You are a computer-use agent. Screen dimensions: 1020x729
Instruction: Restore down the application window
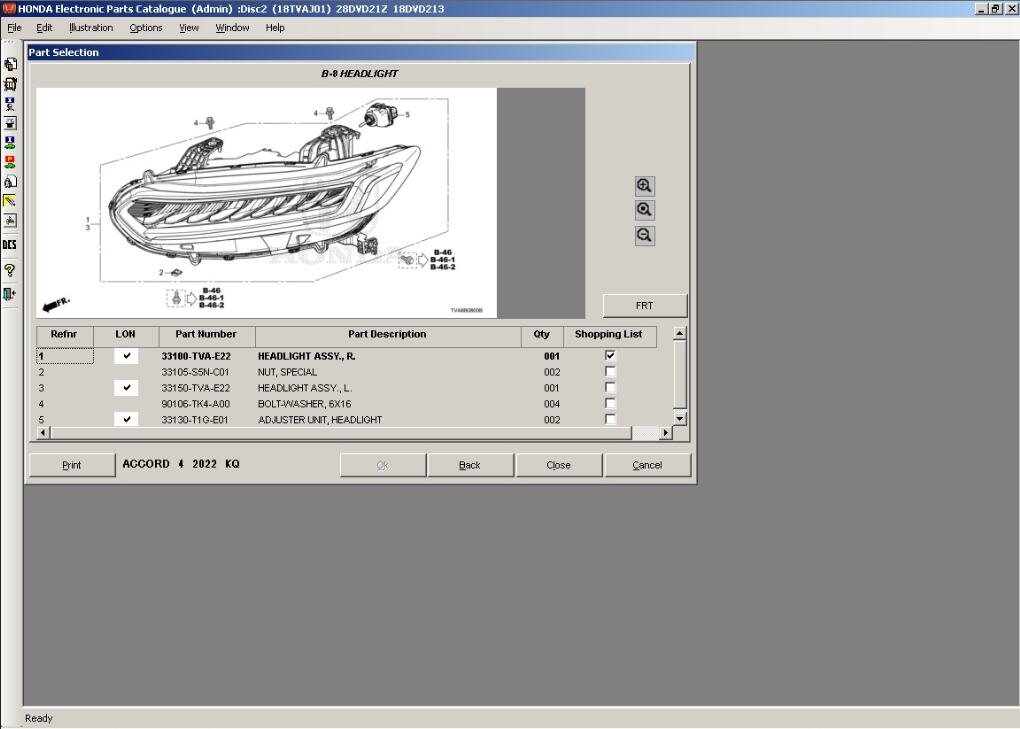[x=996, y=8]
